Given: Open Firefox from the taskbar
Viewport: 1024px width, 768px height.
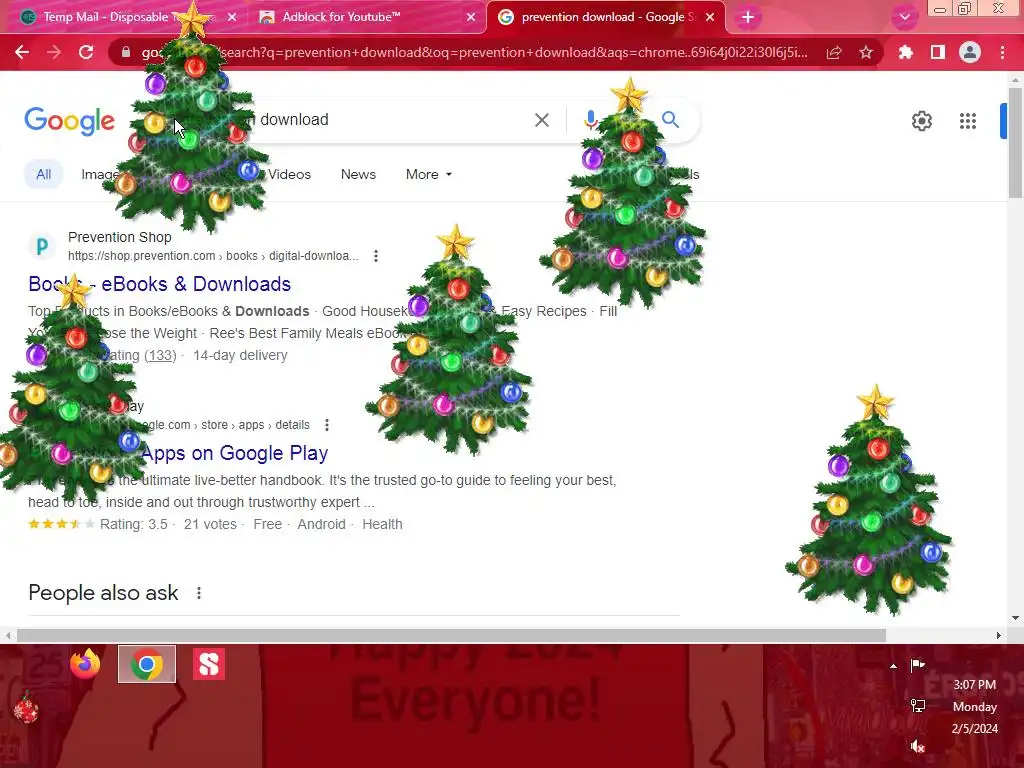Looking at the screenshot, I should [85, 664].
